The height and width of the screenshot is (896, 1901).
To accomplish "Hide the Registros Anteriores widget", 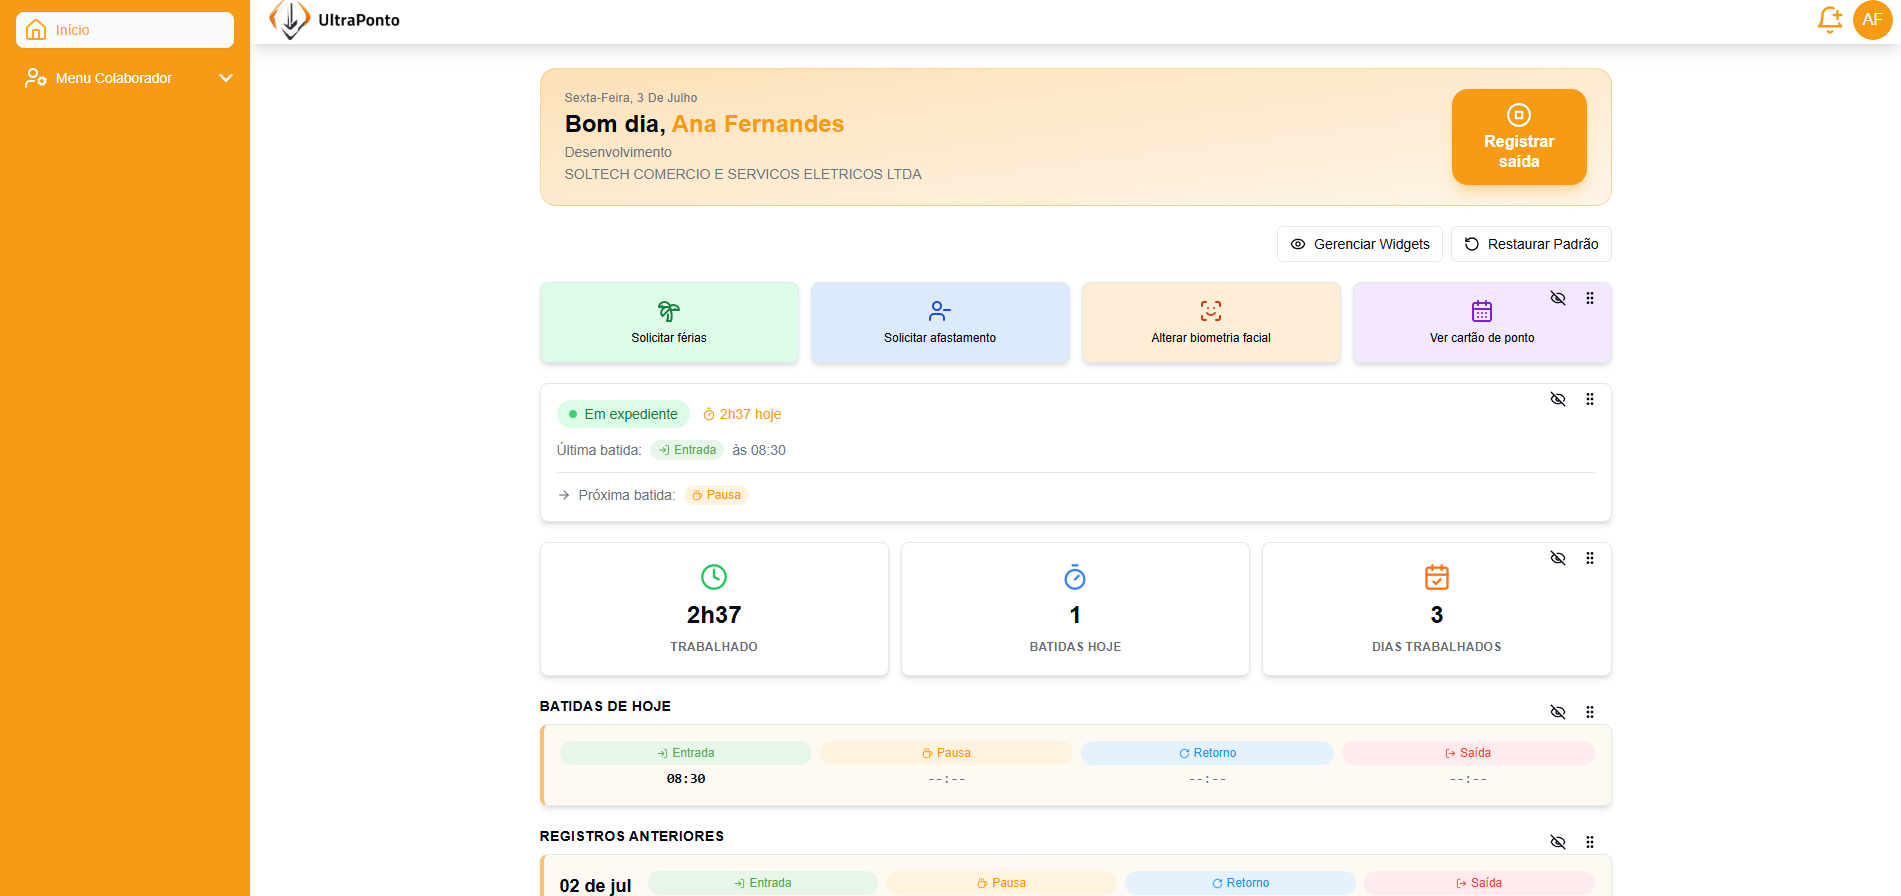I will [1558, 842].
